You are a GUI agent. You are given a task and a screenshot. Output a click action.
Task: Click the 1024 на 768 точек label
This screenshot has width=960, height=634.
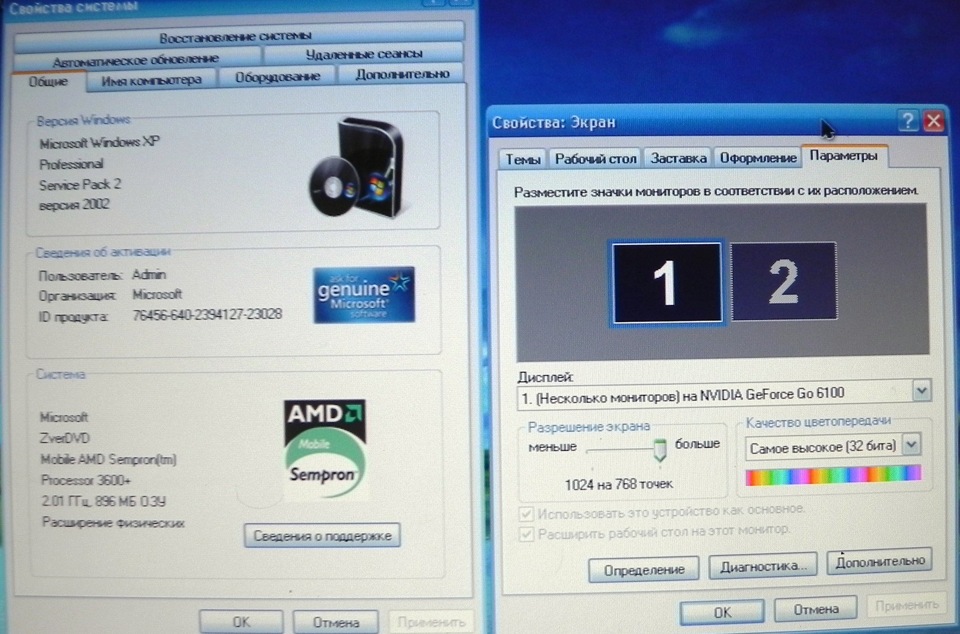(618, 485)
